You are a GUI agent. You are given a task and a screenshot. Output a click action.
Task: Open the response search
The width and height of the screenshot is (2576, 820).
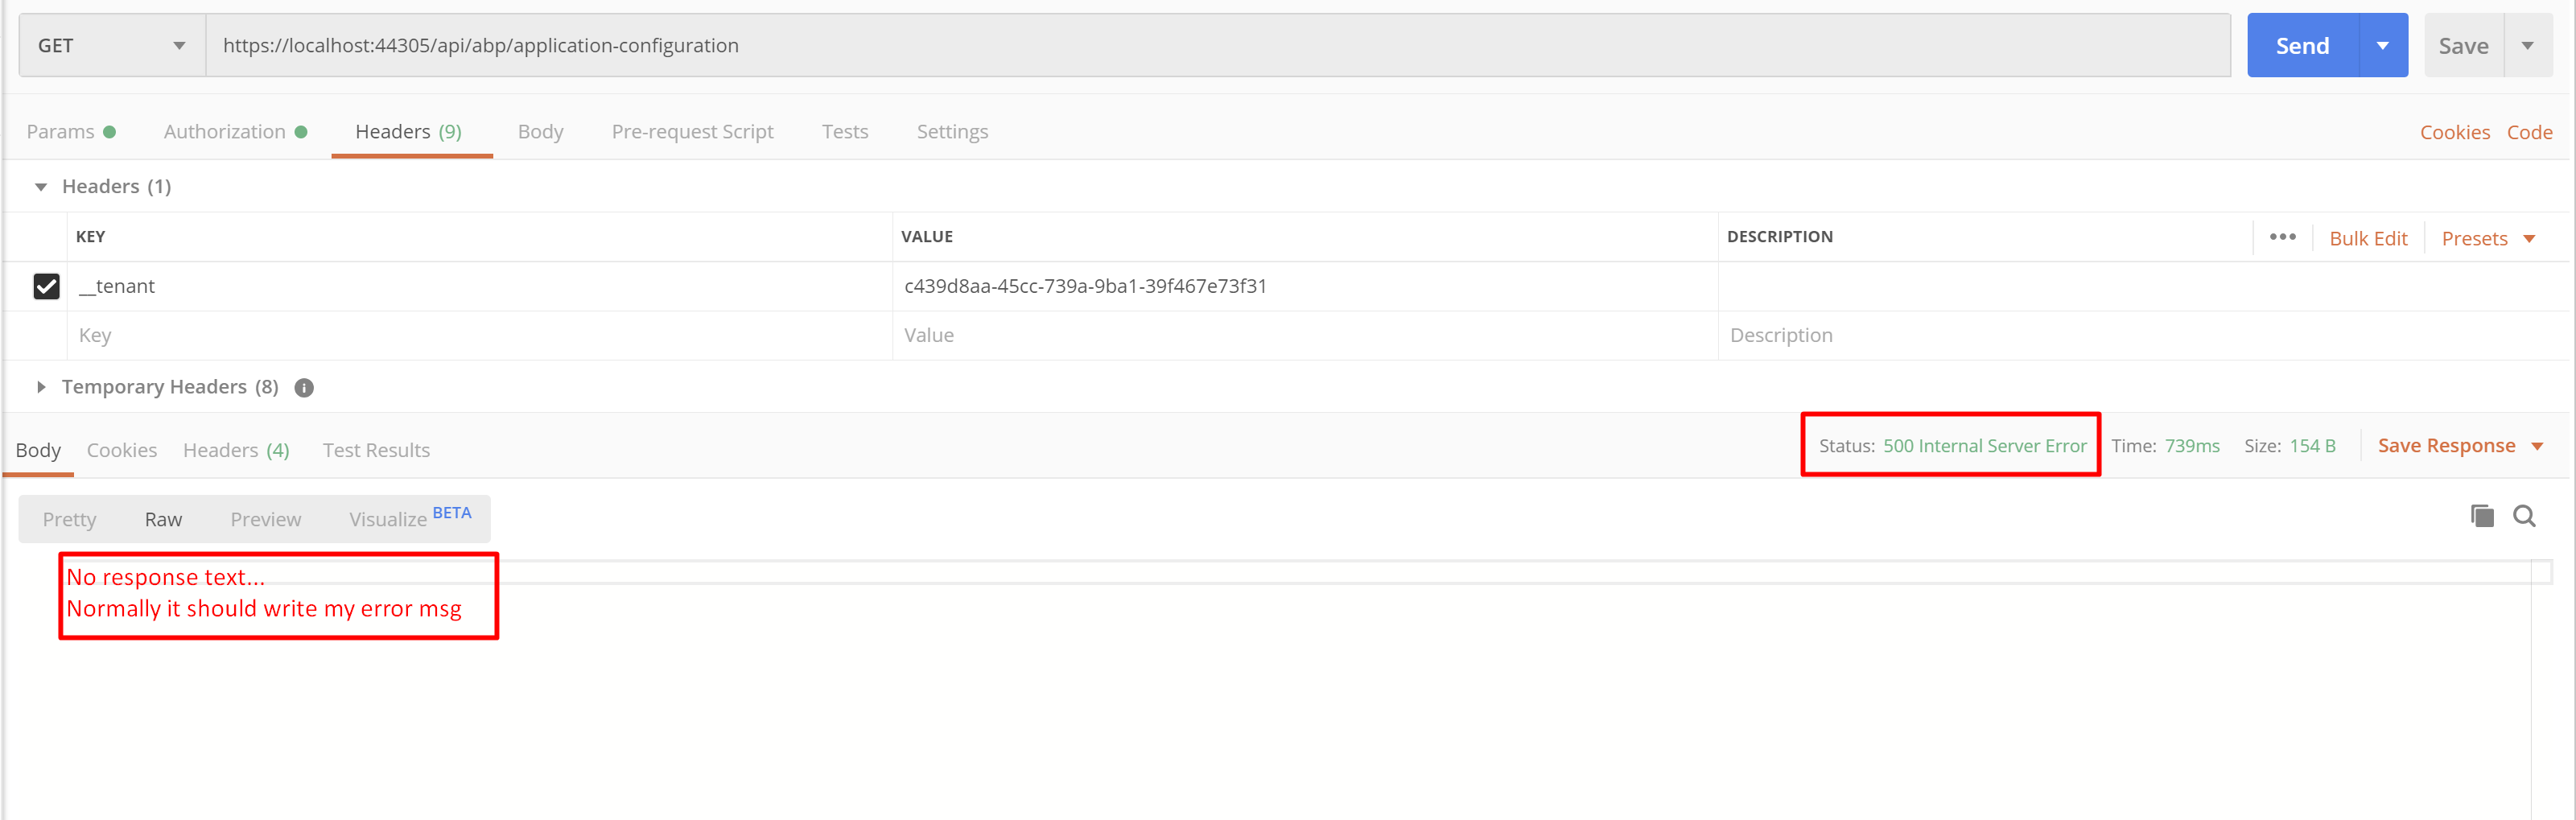[x=2525, y=516]
